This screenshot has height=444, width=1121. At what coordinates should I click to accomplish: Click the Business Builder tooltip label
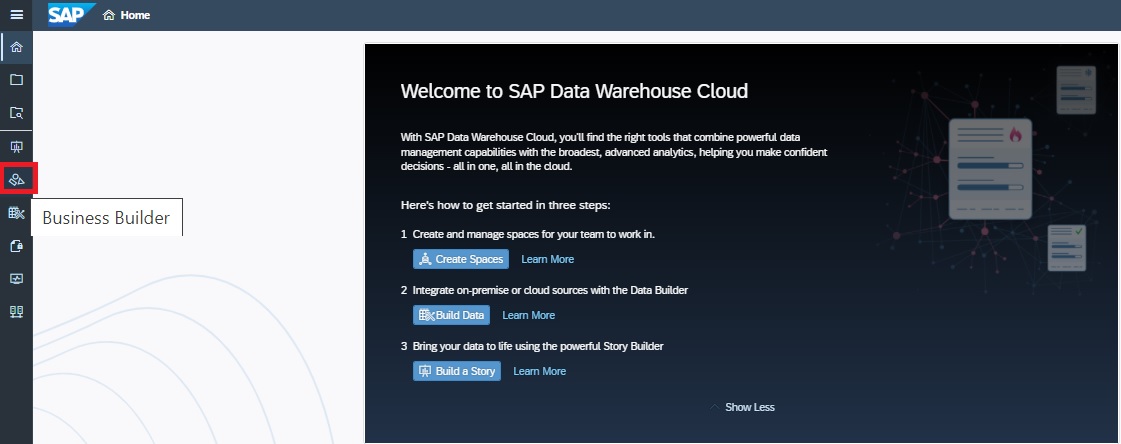106,217
